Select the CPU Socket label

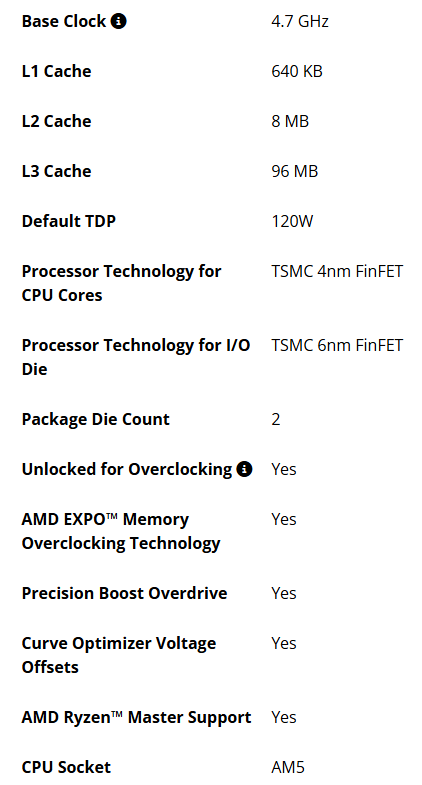[67, 767]
